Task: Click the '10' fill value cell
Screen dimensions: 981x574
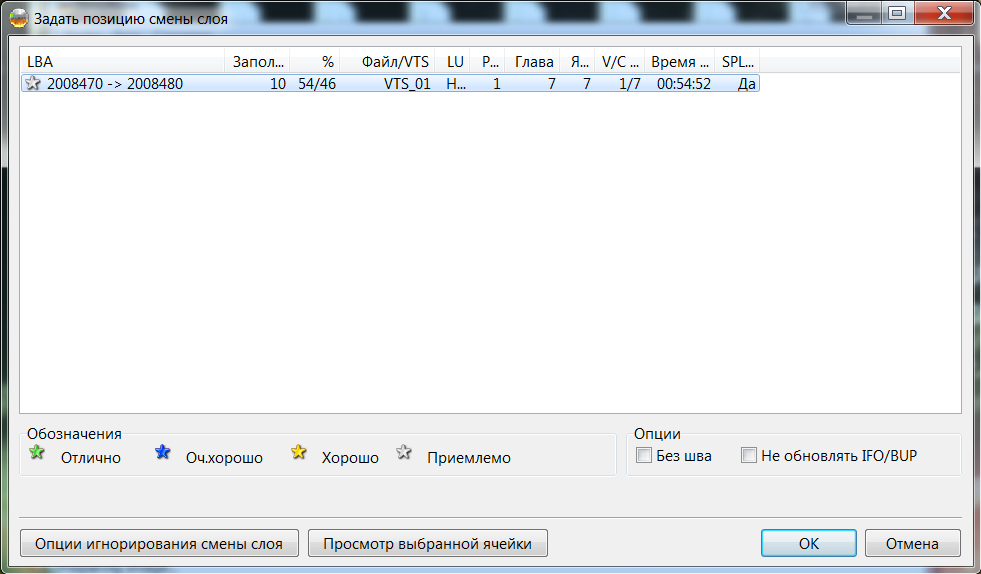Action: pyautogui.click(x=278, y=84)
